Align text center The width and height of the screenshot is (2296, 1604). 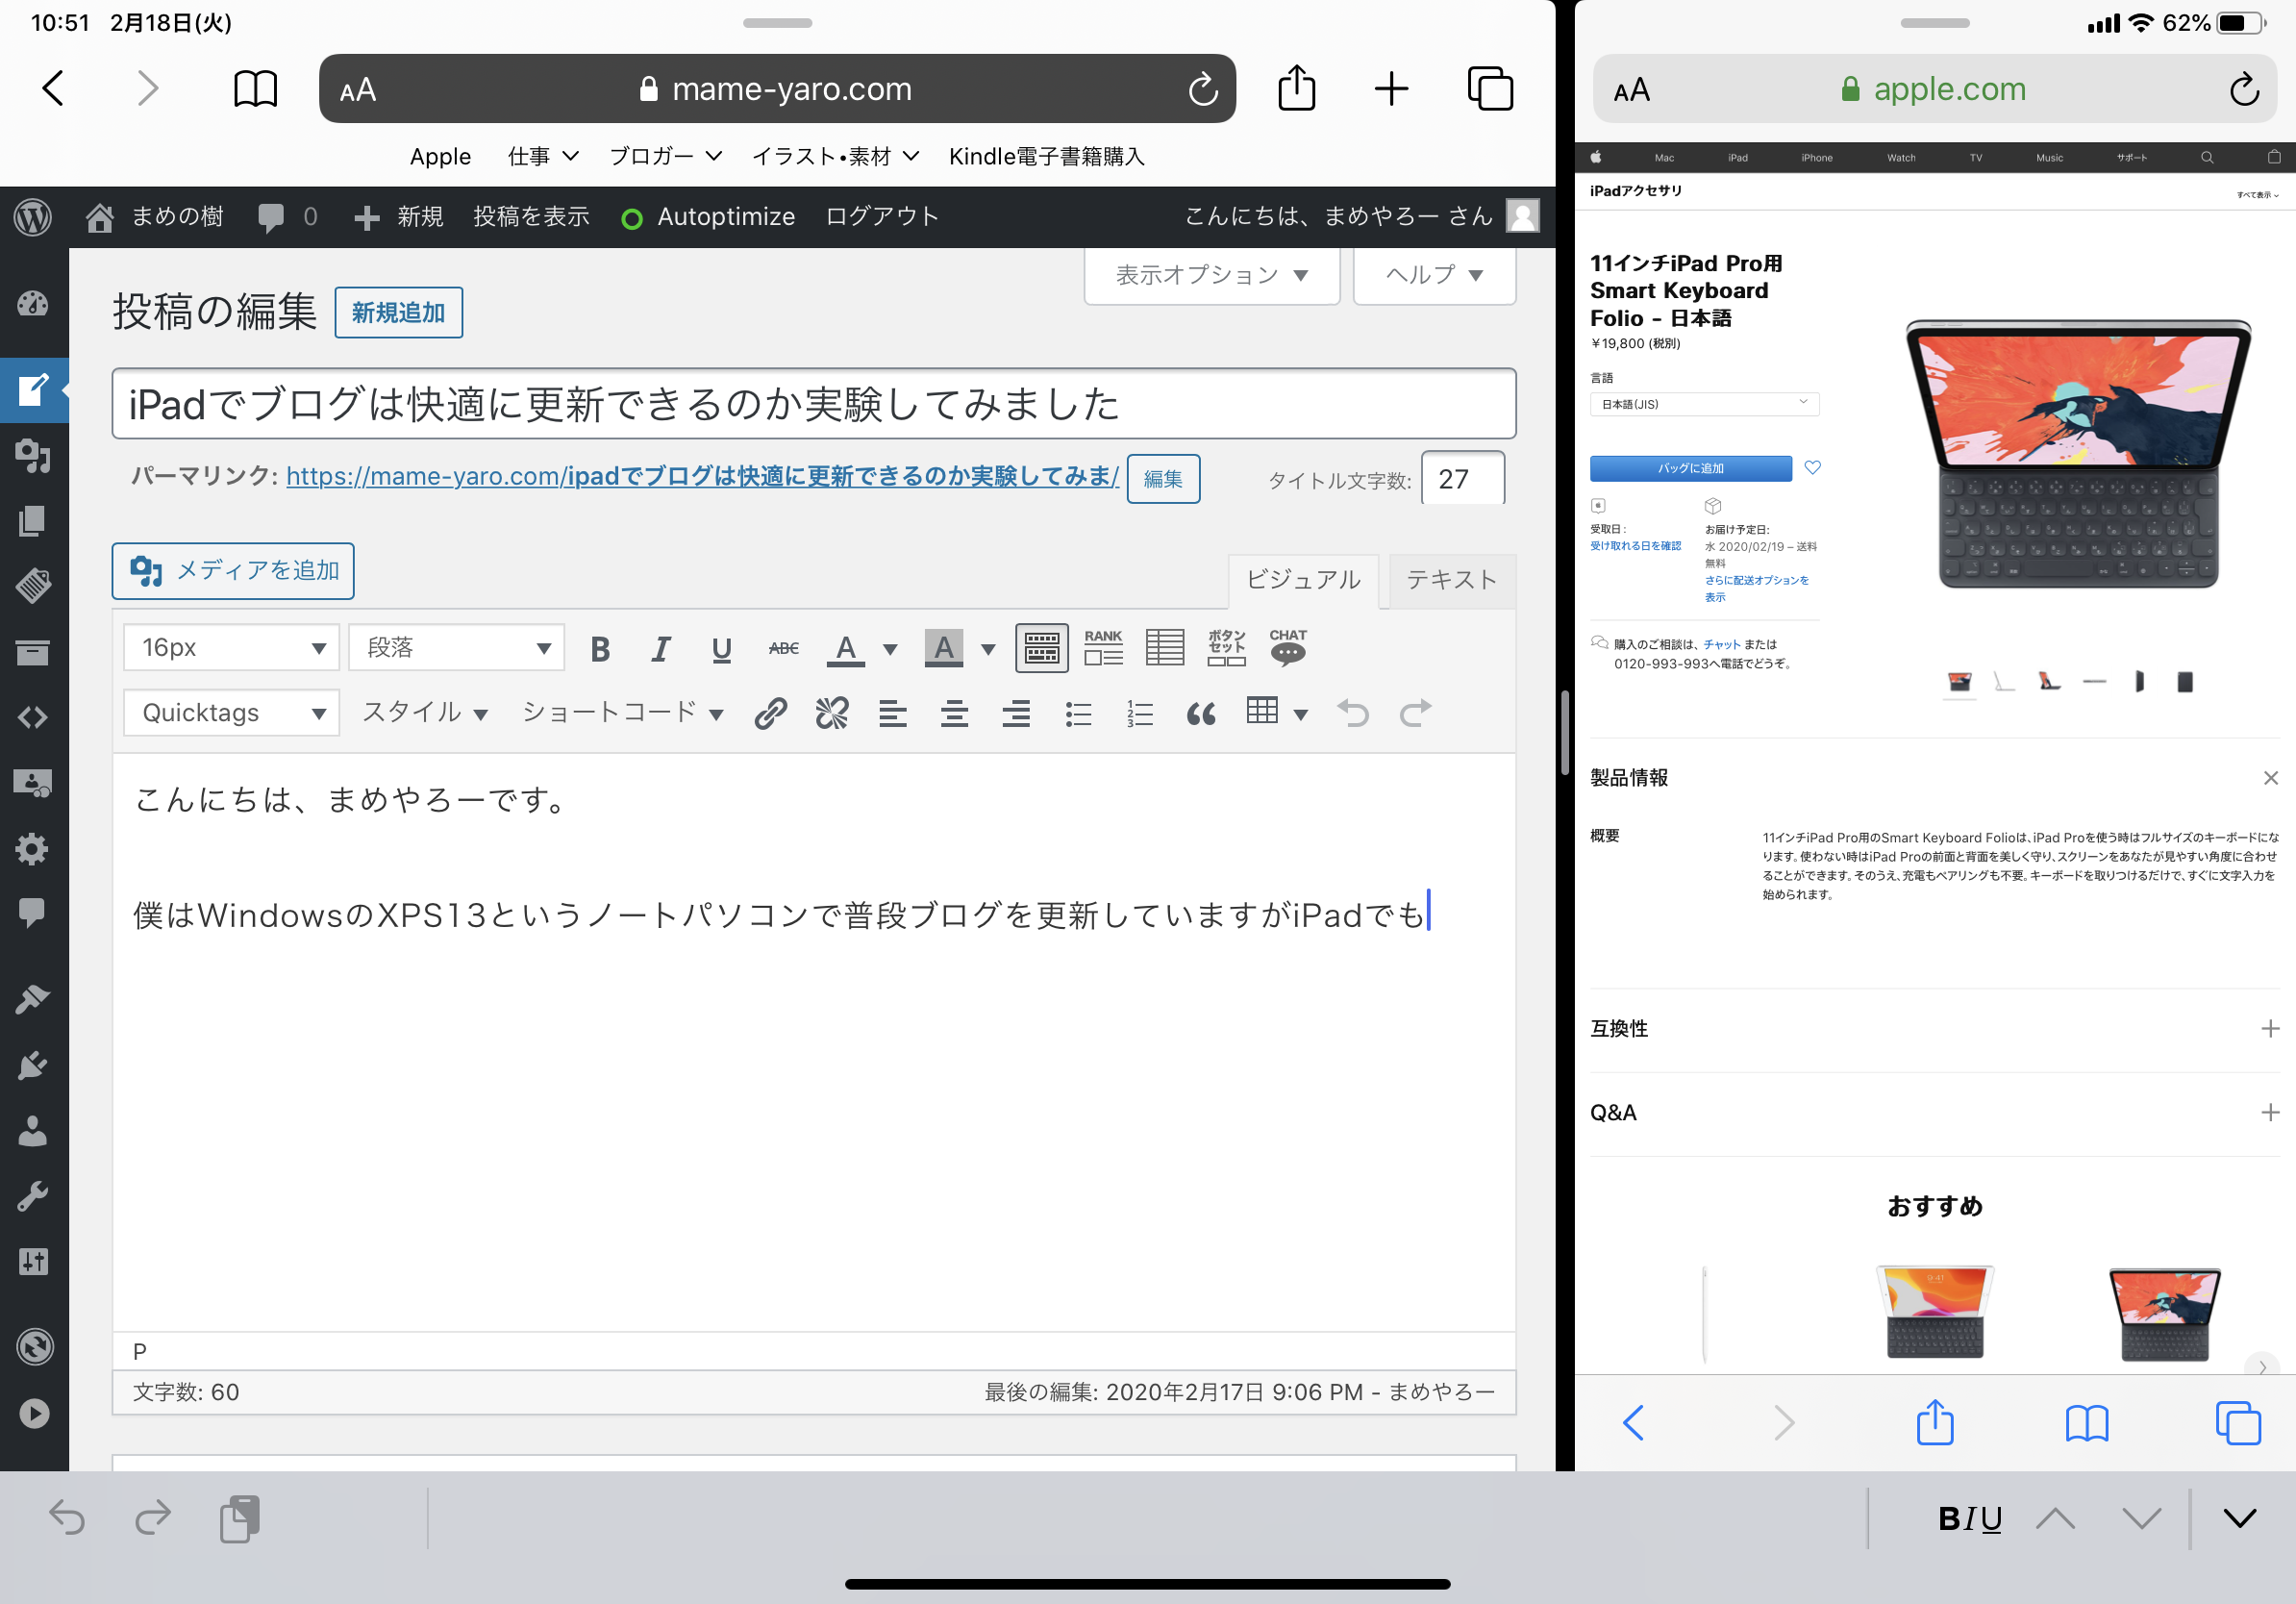pos(954,713)
